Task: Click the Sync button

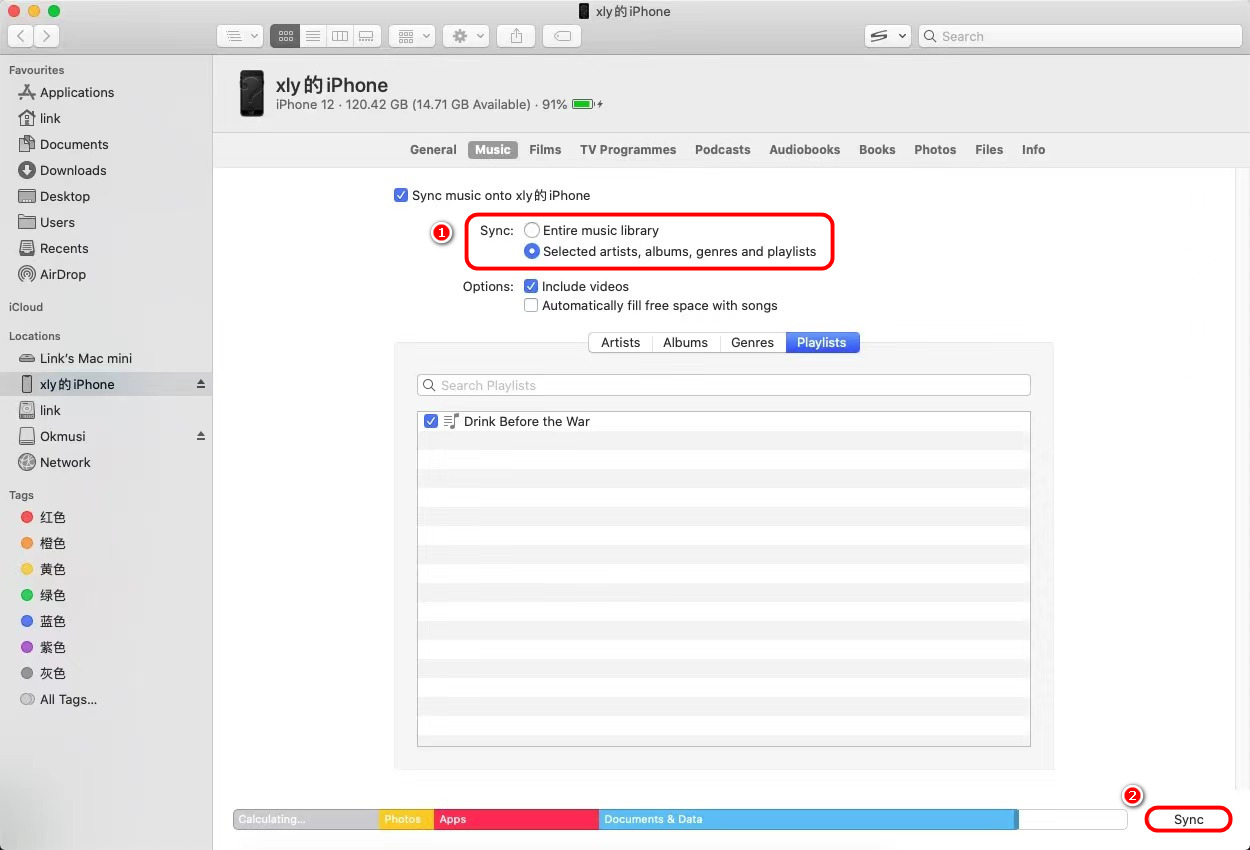Action: (1189, 819)
